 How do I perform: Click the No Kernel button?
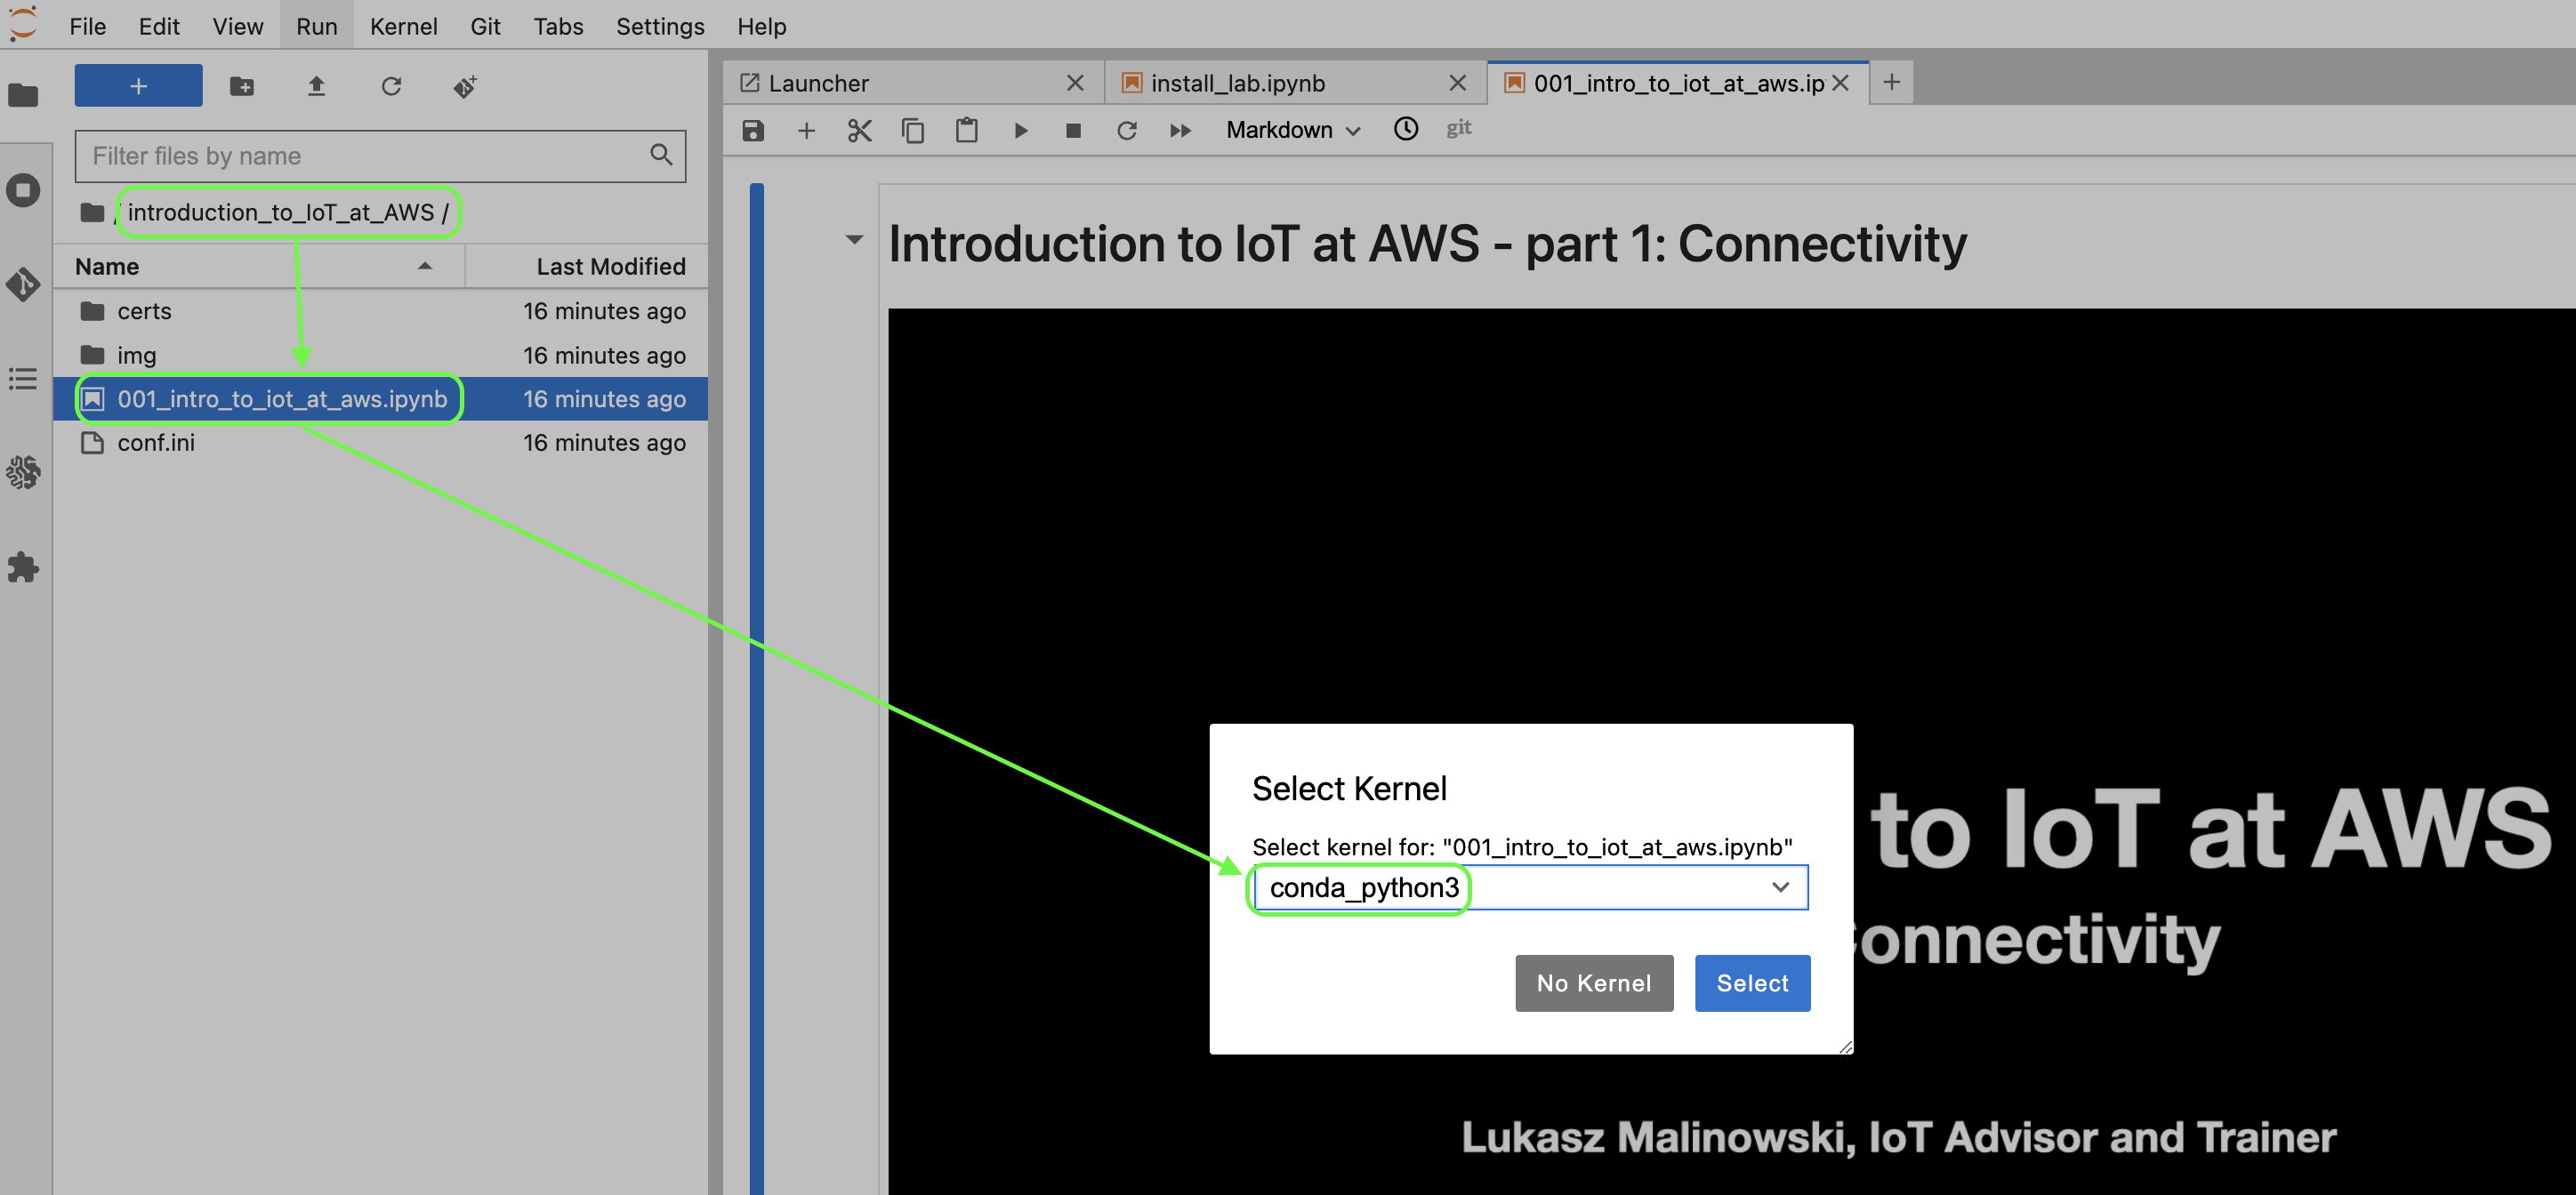[1593, 982]
